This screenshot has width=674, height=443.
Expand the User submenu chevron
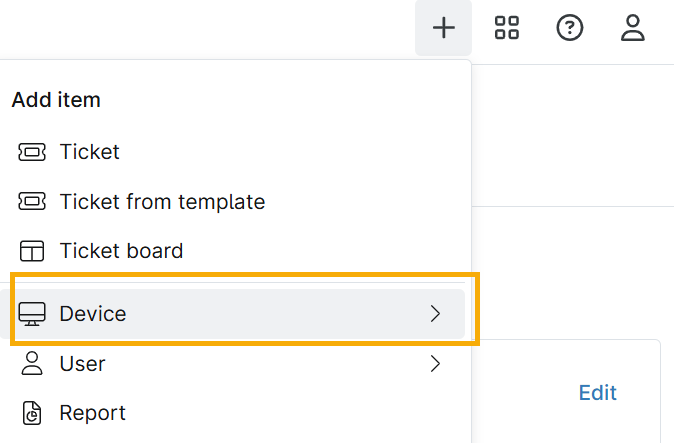click(435, 364)
